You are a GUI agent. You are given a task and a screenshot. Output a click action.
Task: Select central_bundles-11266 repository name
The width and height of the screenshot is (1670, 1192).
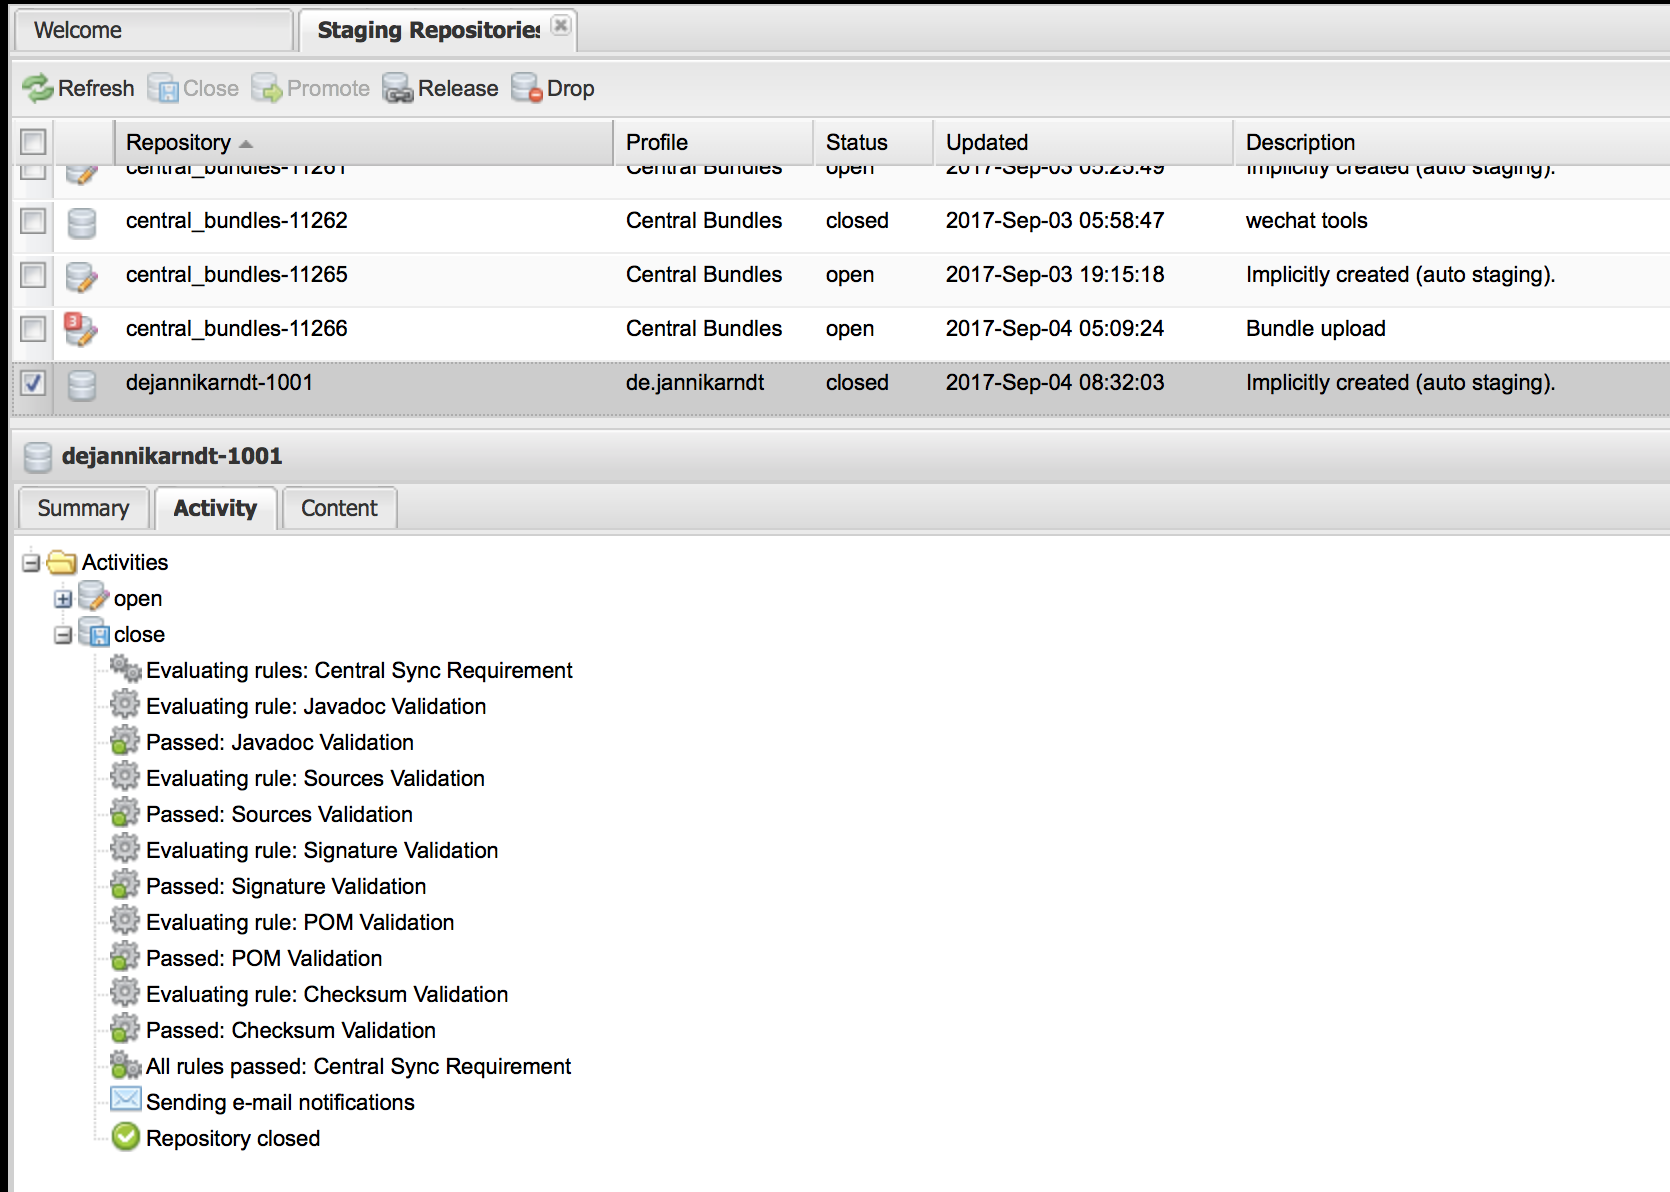point(237,328)
